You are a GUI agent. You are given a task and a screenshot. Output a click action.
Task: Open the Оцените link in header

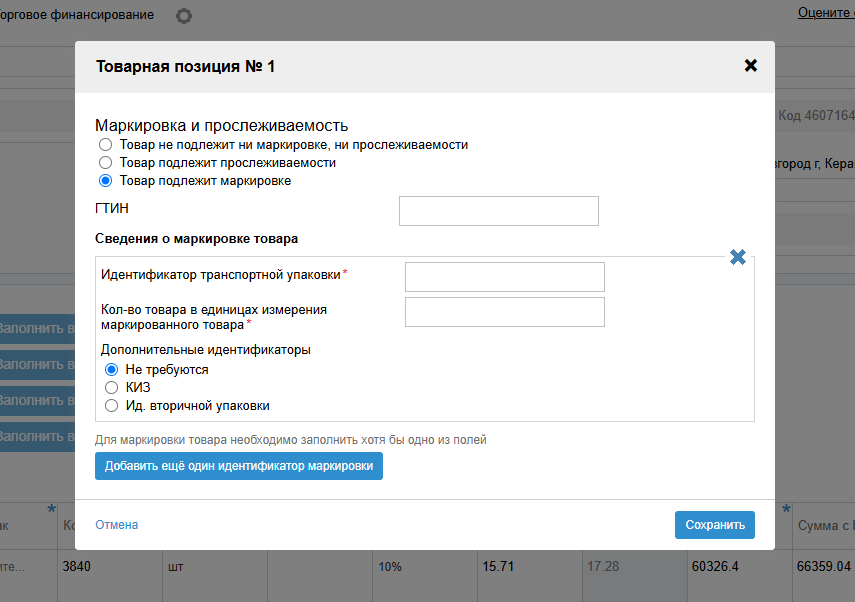click(x=825, y=13)
